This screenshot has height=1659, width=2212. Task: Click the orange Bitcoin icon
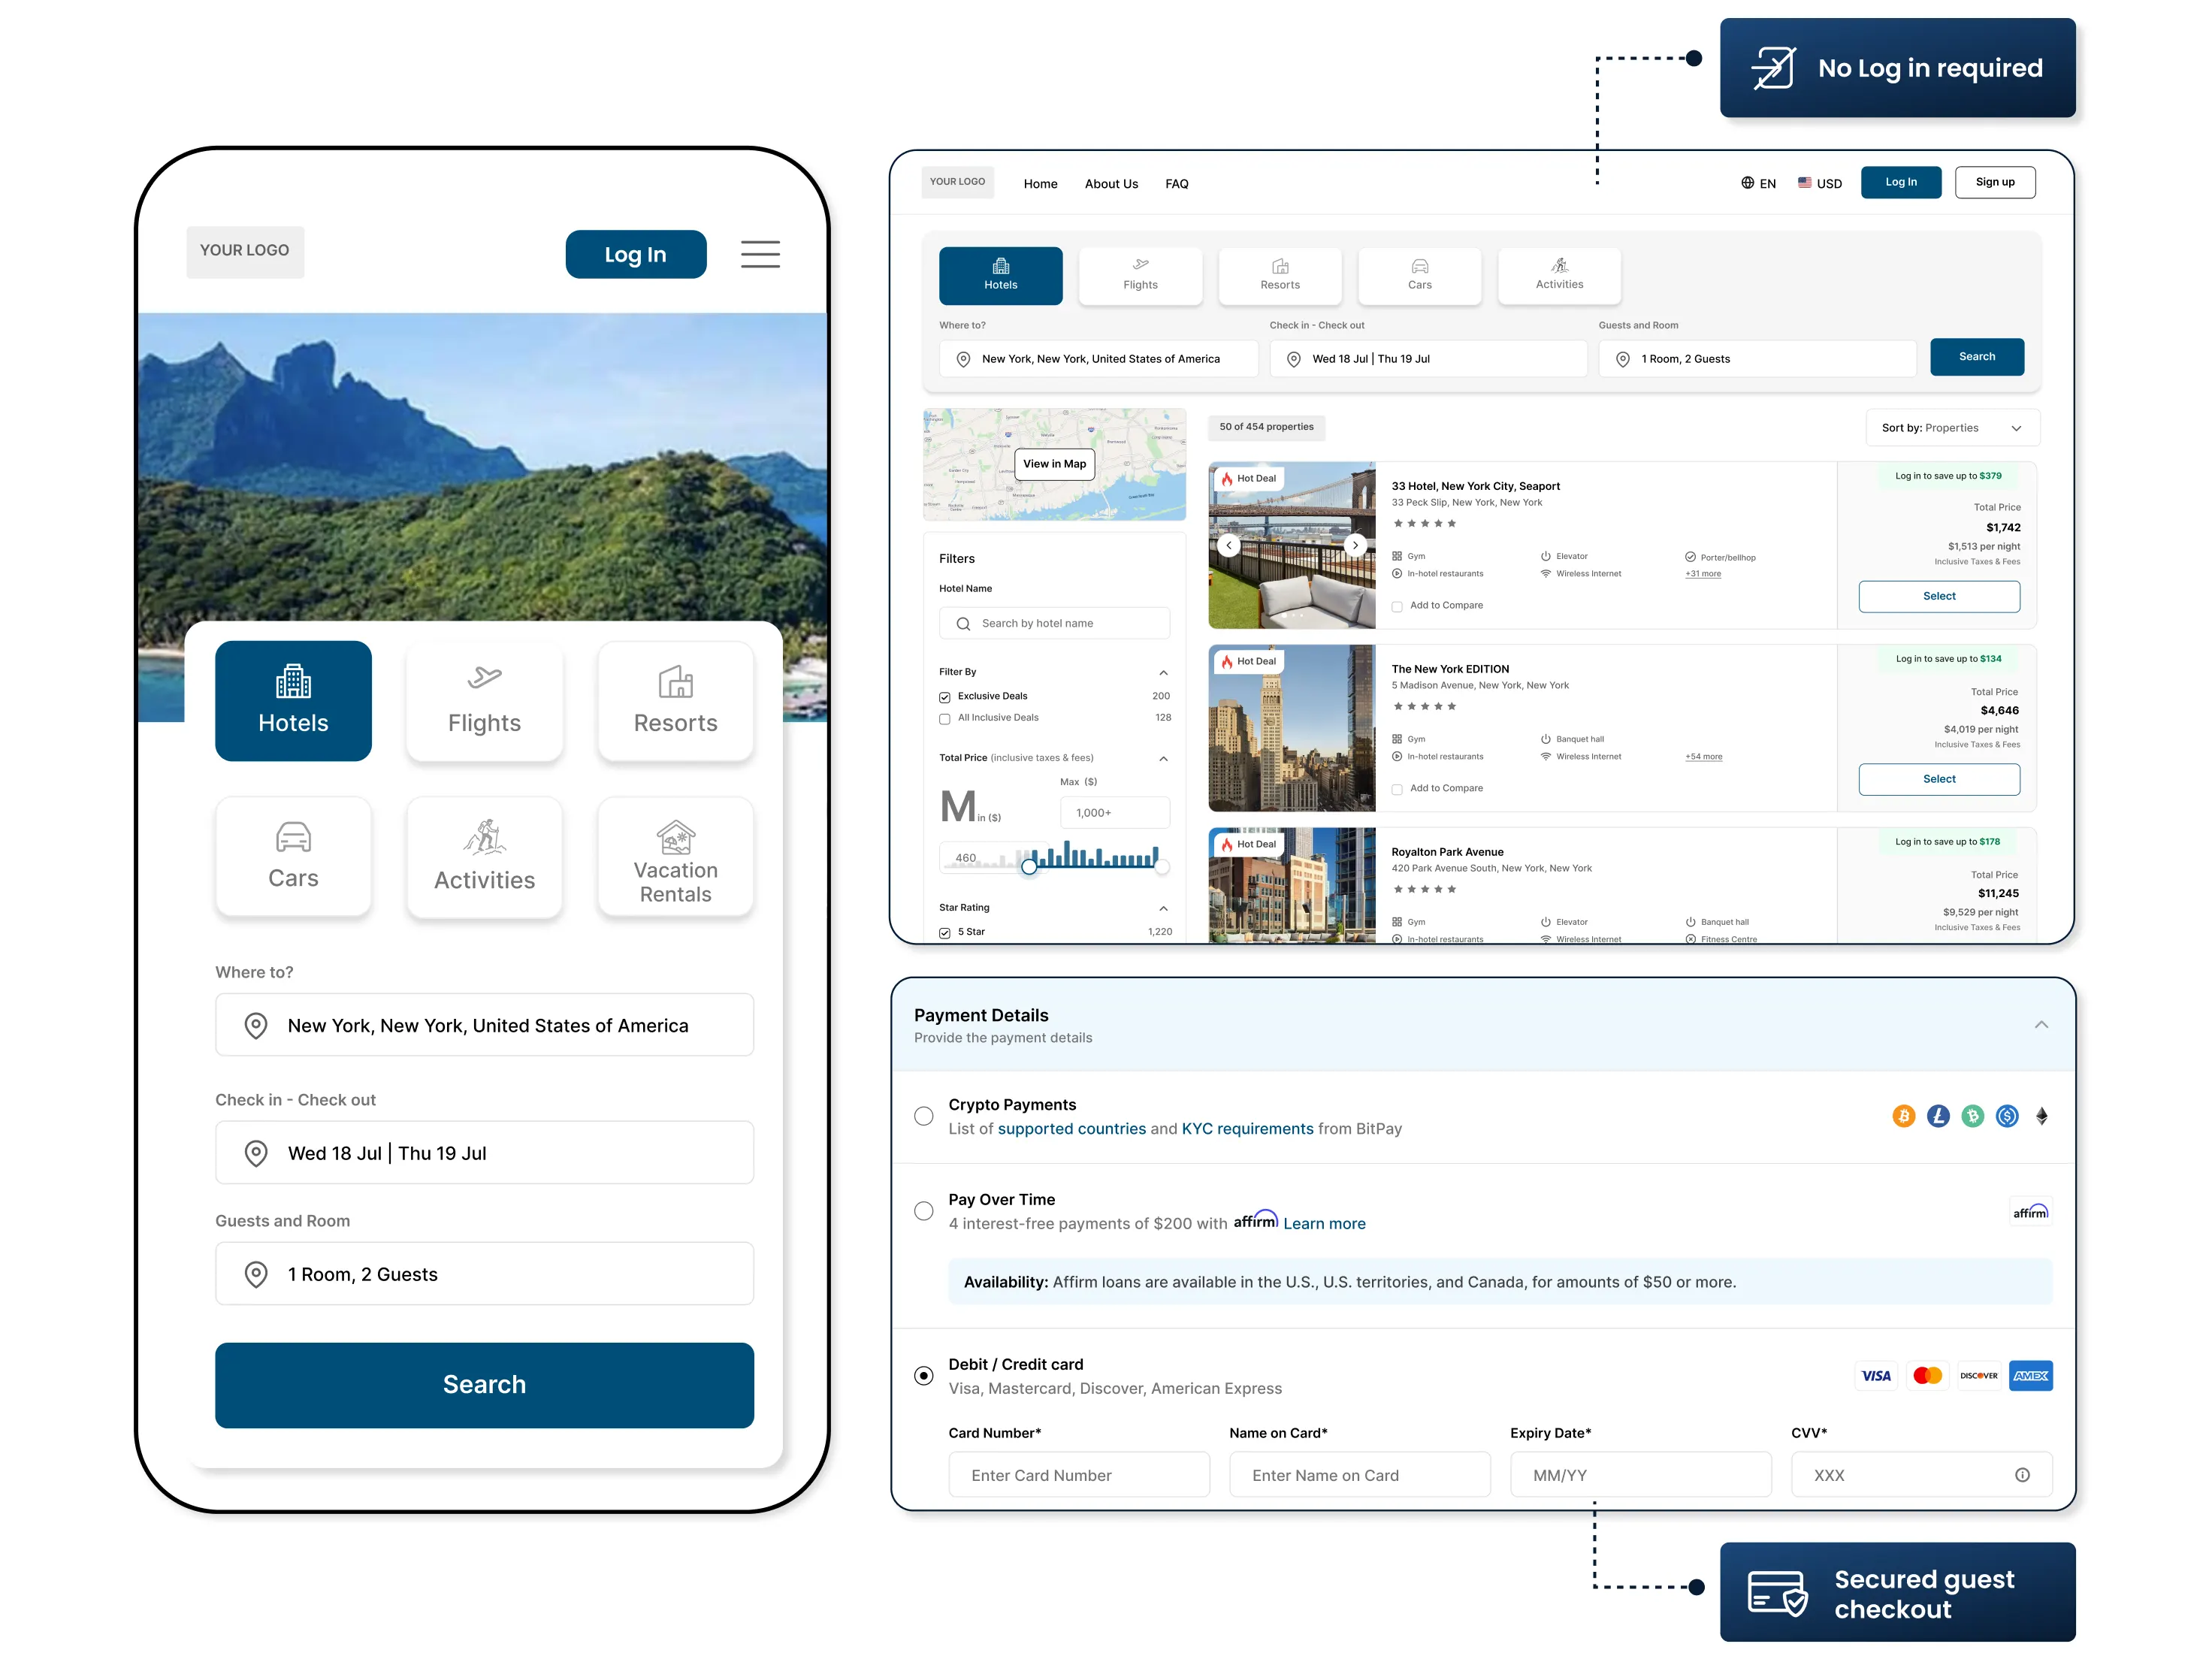tap(1904, 1116)
